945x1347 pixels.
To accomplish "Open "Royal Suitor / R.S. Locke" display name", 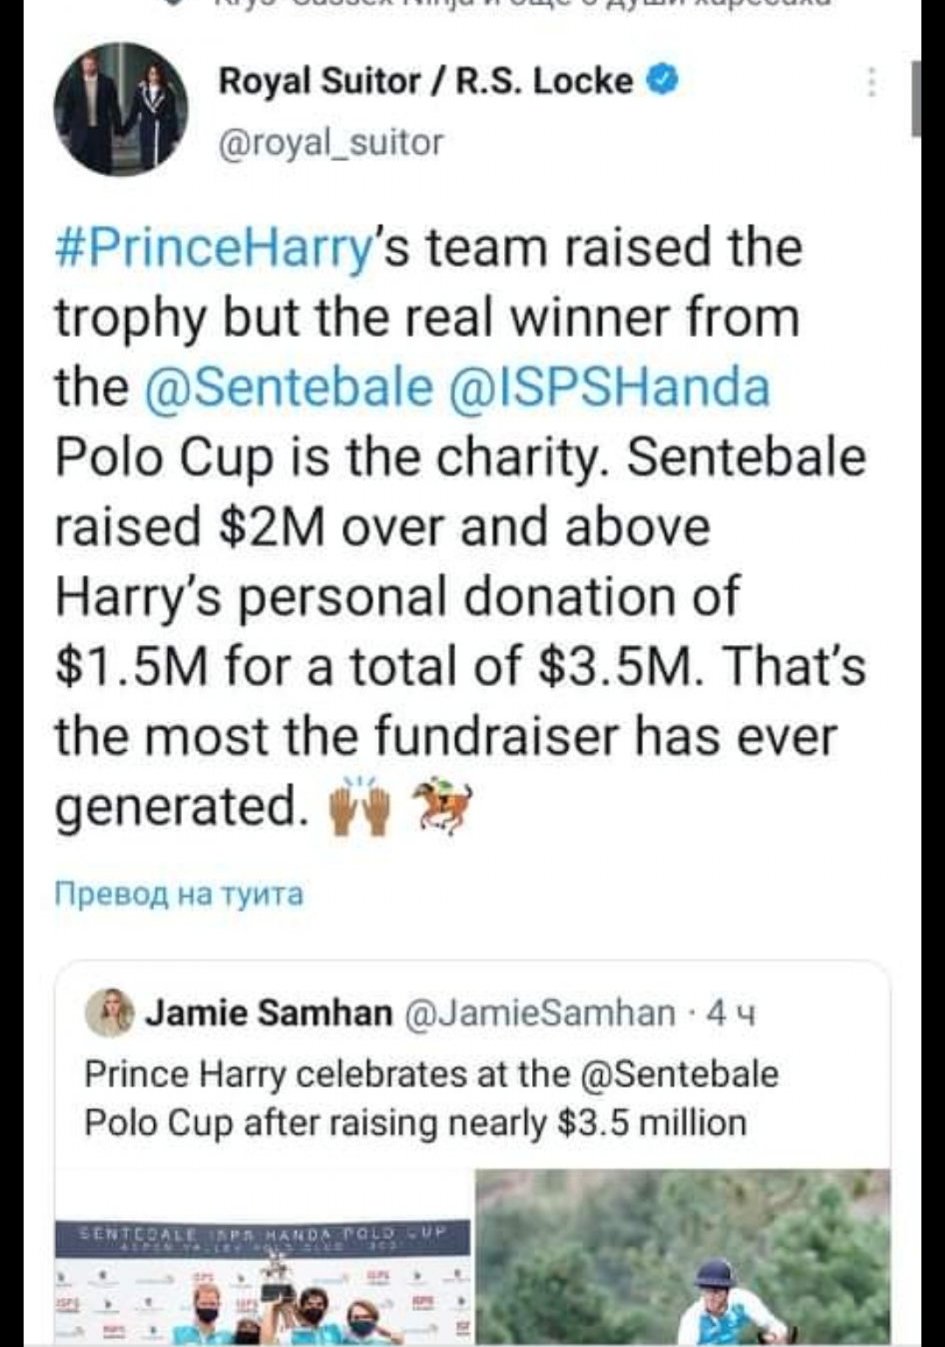I will pyautogui.click(x=425, y=81).
